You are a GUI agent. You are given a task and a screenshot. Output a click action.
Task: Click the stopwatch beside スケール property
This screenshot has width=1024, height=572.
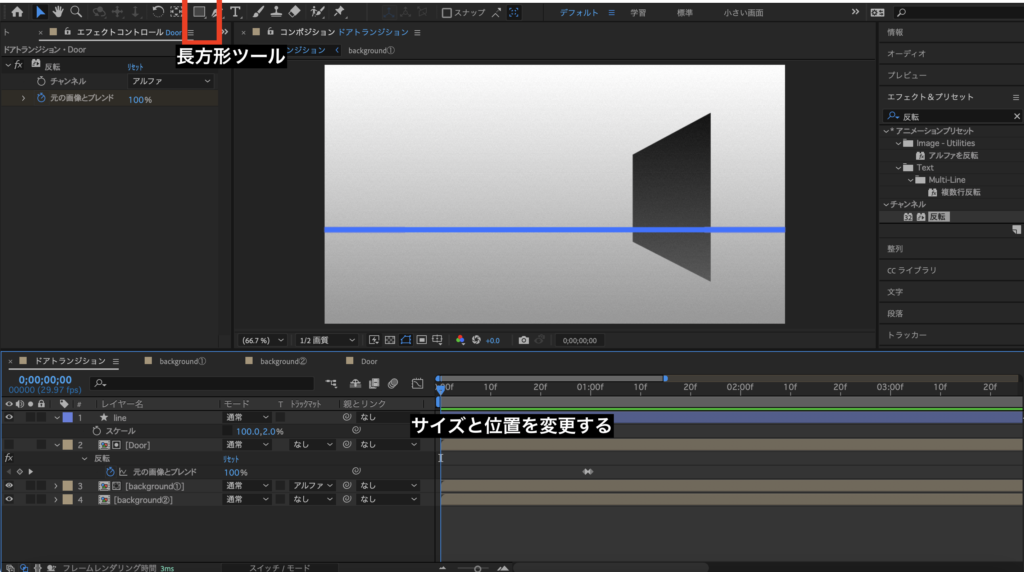(x=97, y=431)
